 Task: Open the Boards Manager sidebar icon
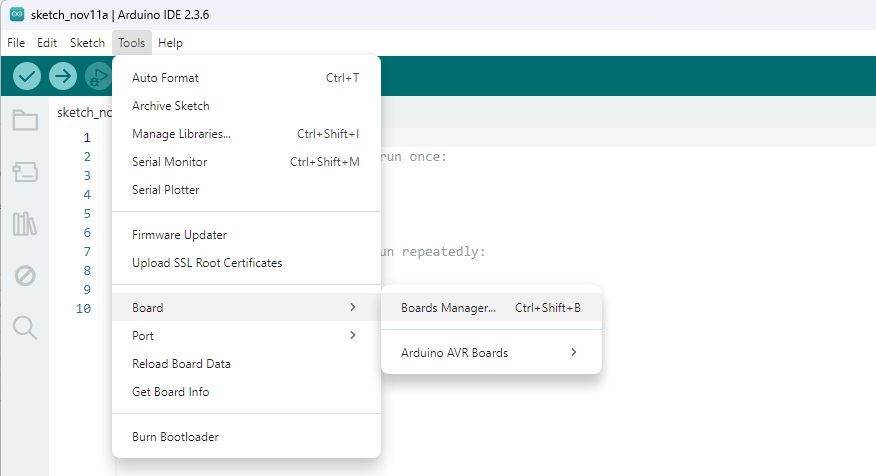[x=25, y=173]
